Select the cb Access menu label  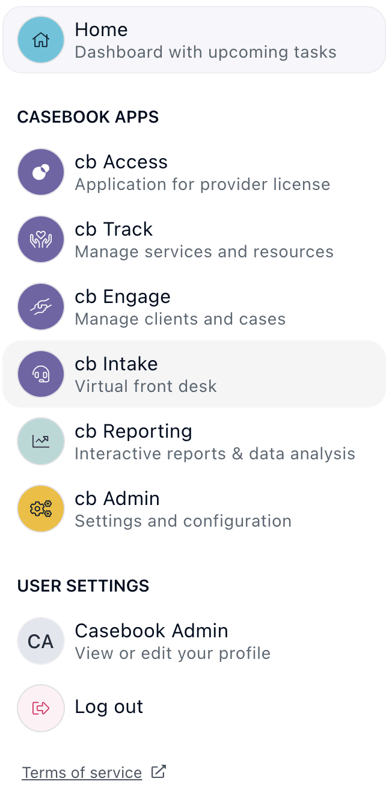(x=121, y=162)
